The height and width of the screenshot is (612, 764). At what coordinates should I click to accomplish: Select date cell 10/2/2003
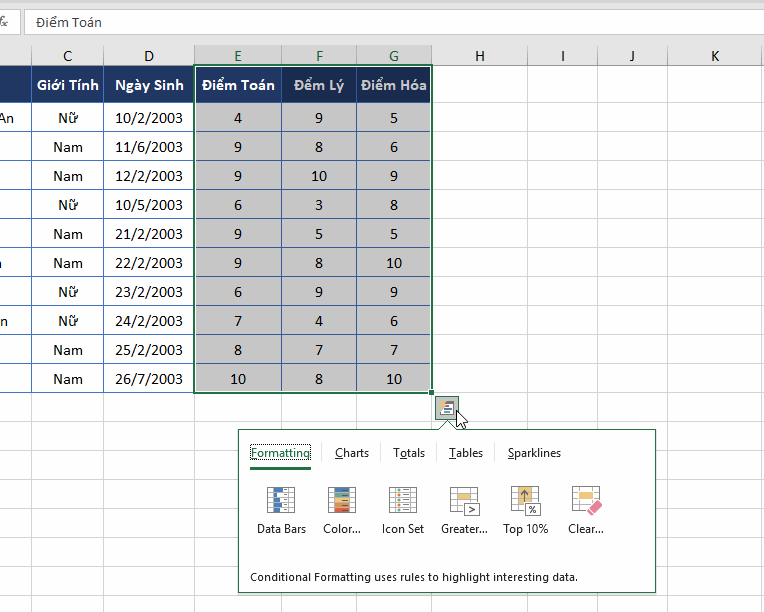click(x=149, y=118)
